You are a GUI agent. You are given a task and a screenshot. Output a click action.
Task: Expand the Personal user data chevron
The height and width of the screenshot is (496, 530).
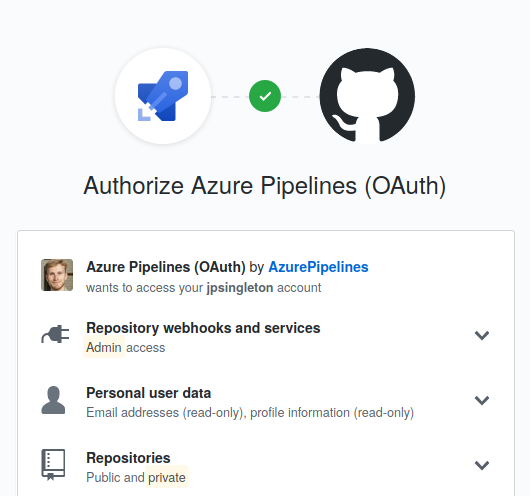point(482,400)
